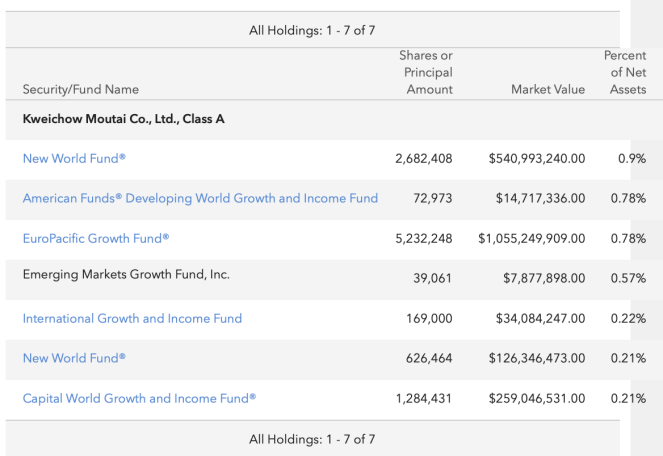The height and width of the screenshot is (456, 663).
Task: Click the Market Value column header
Action: 547,89
